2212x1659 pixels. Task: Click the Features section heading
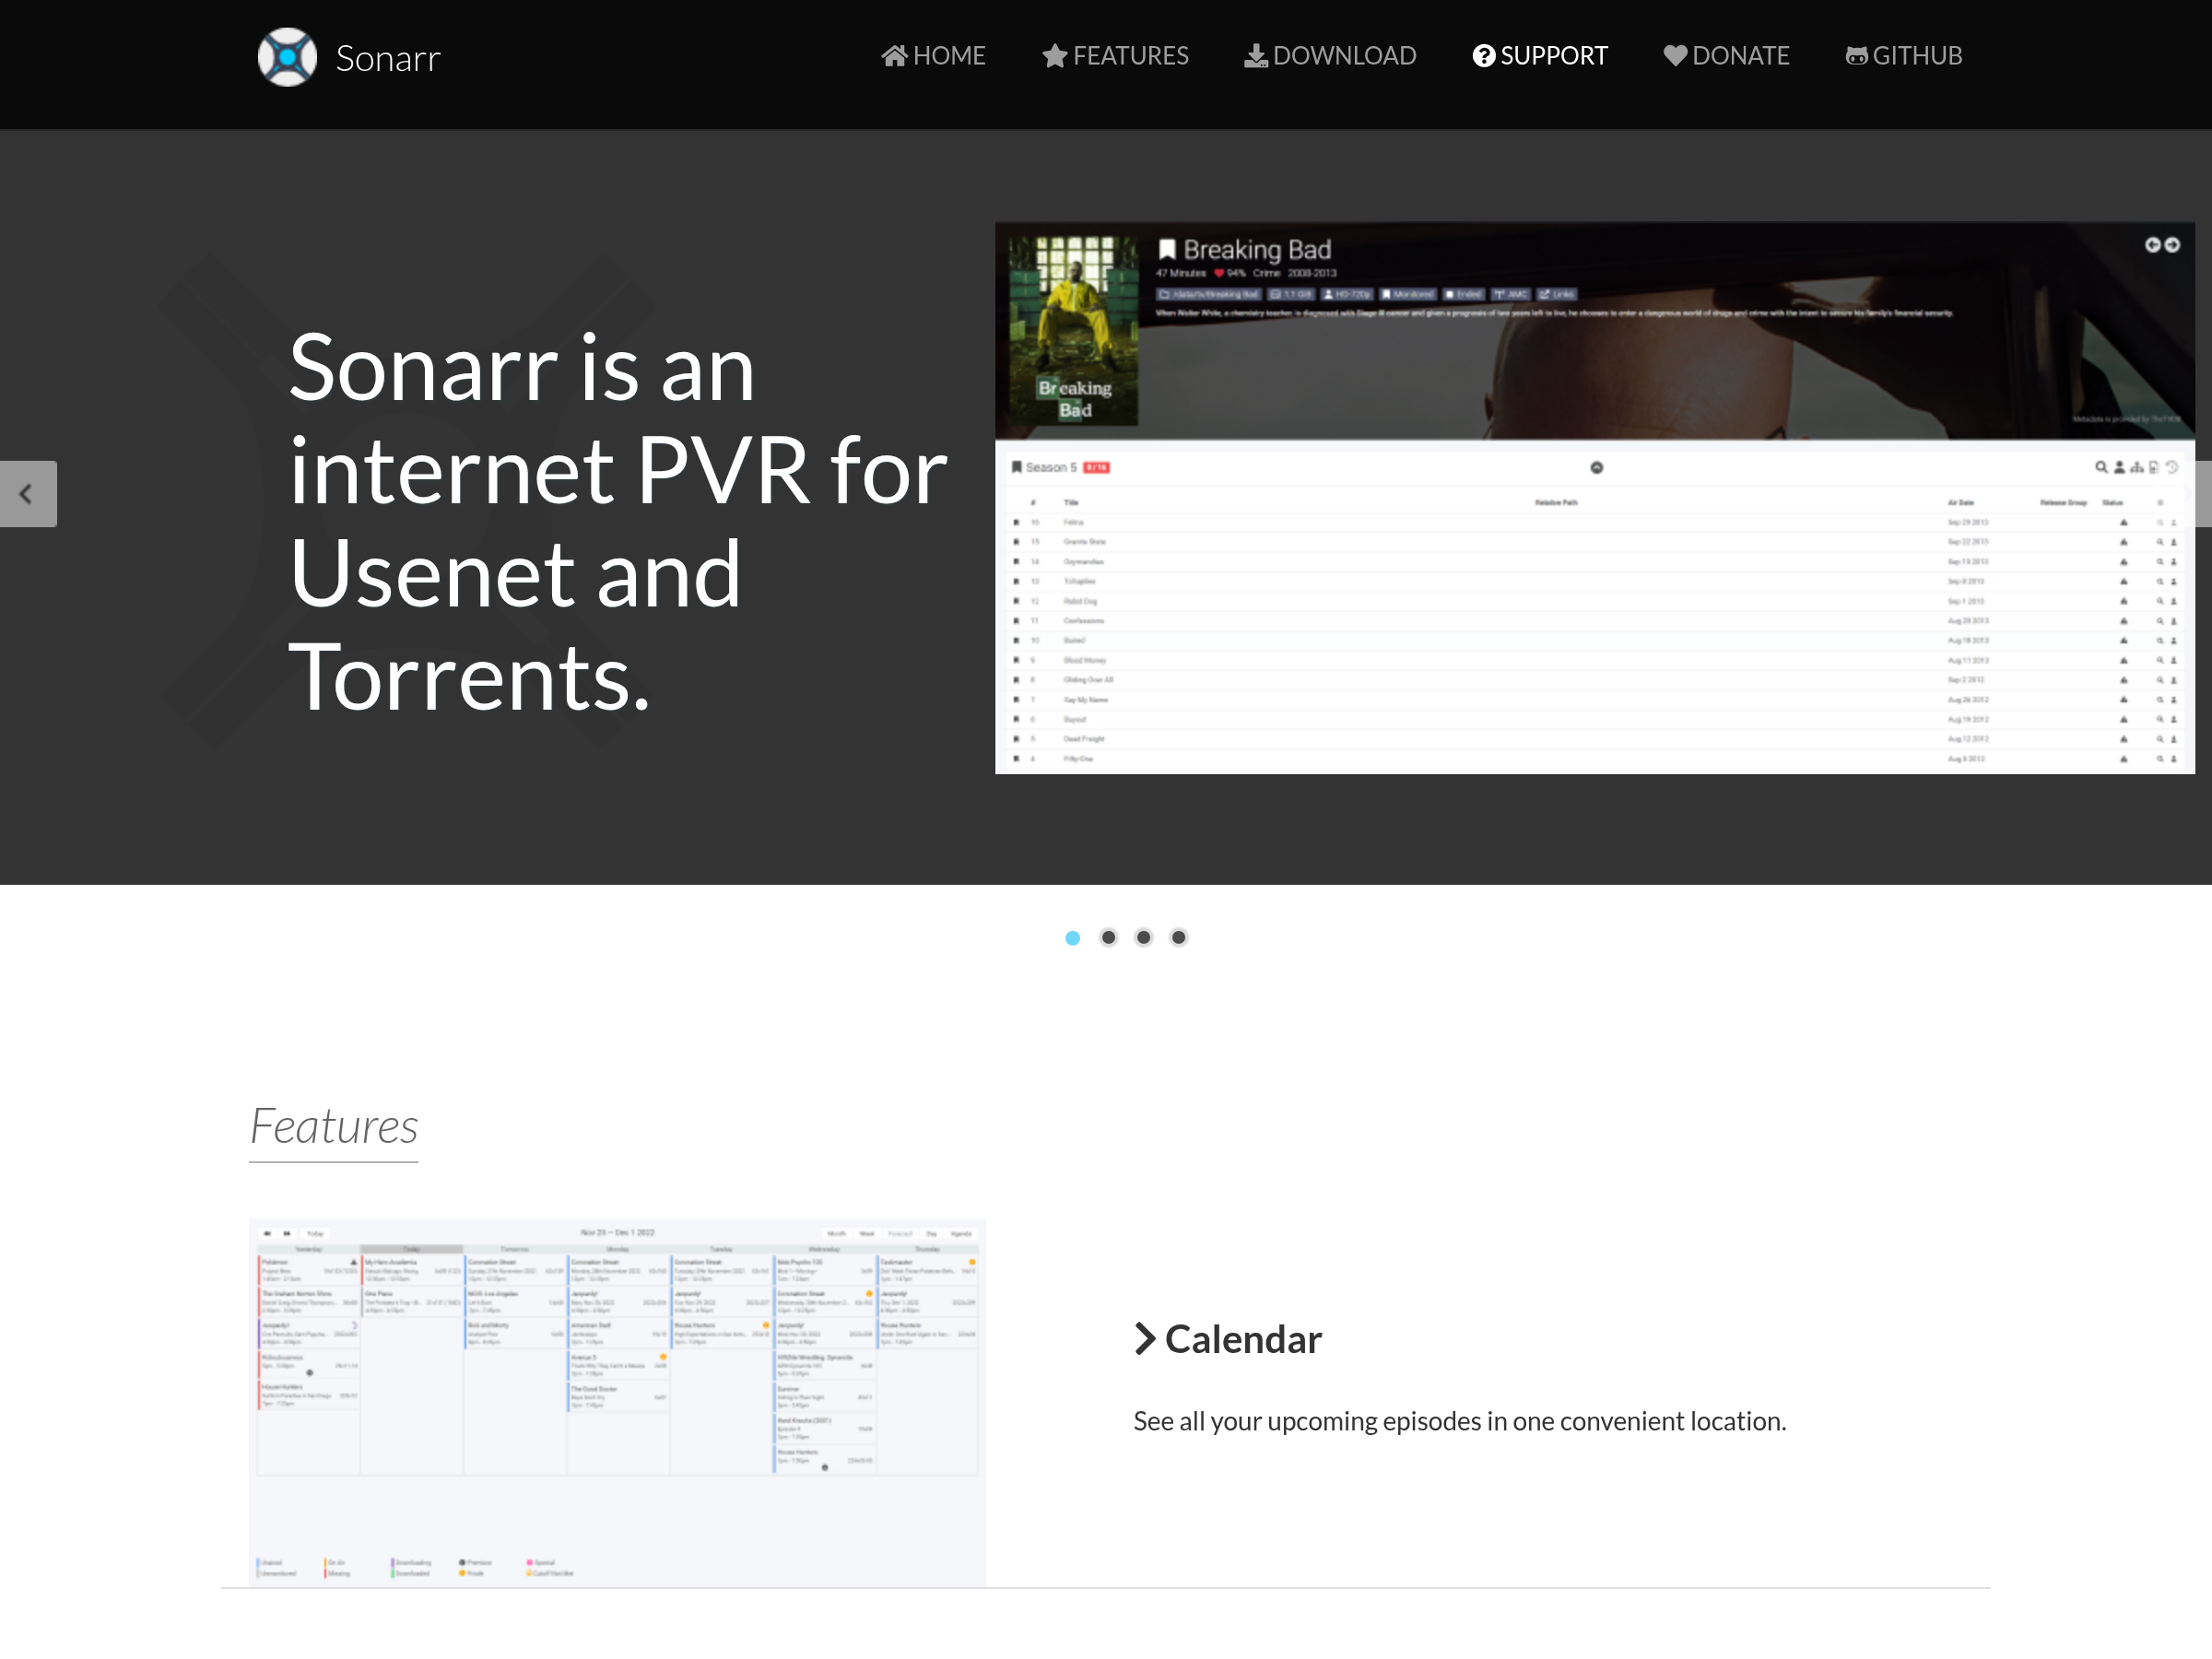[x=333, y=1127]
